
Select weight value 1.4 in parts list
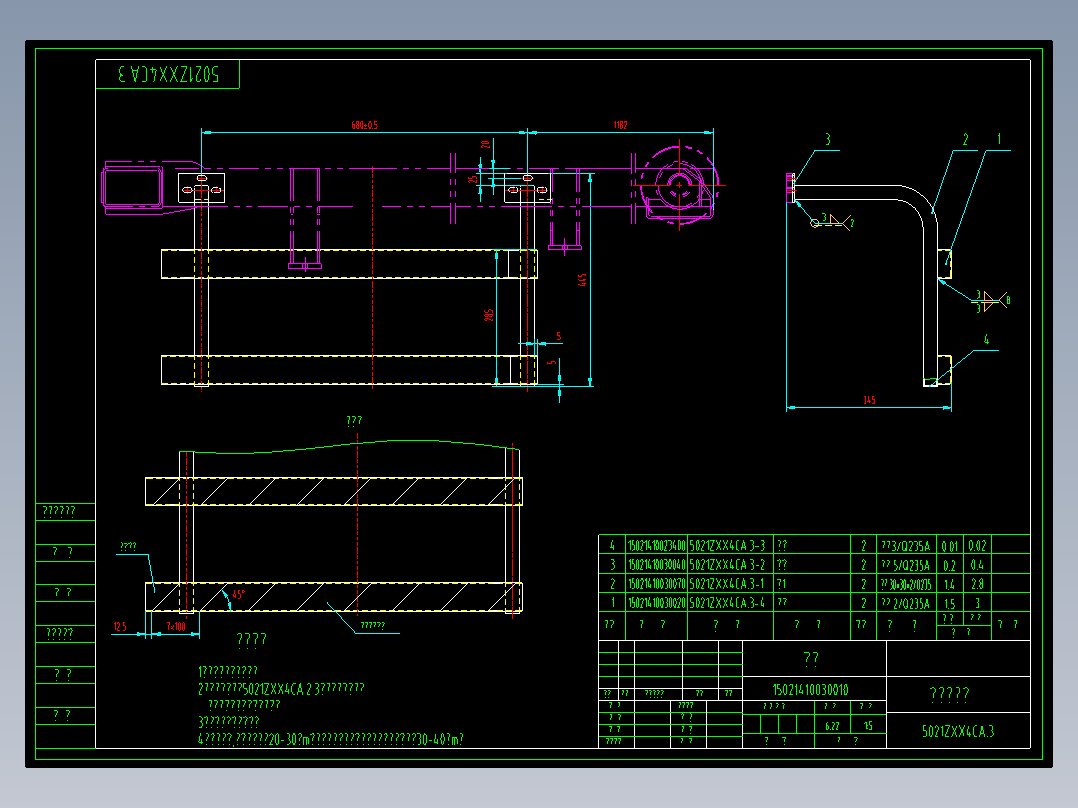tap(949, 584)
